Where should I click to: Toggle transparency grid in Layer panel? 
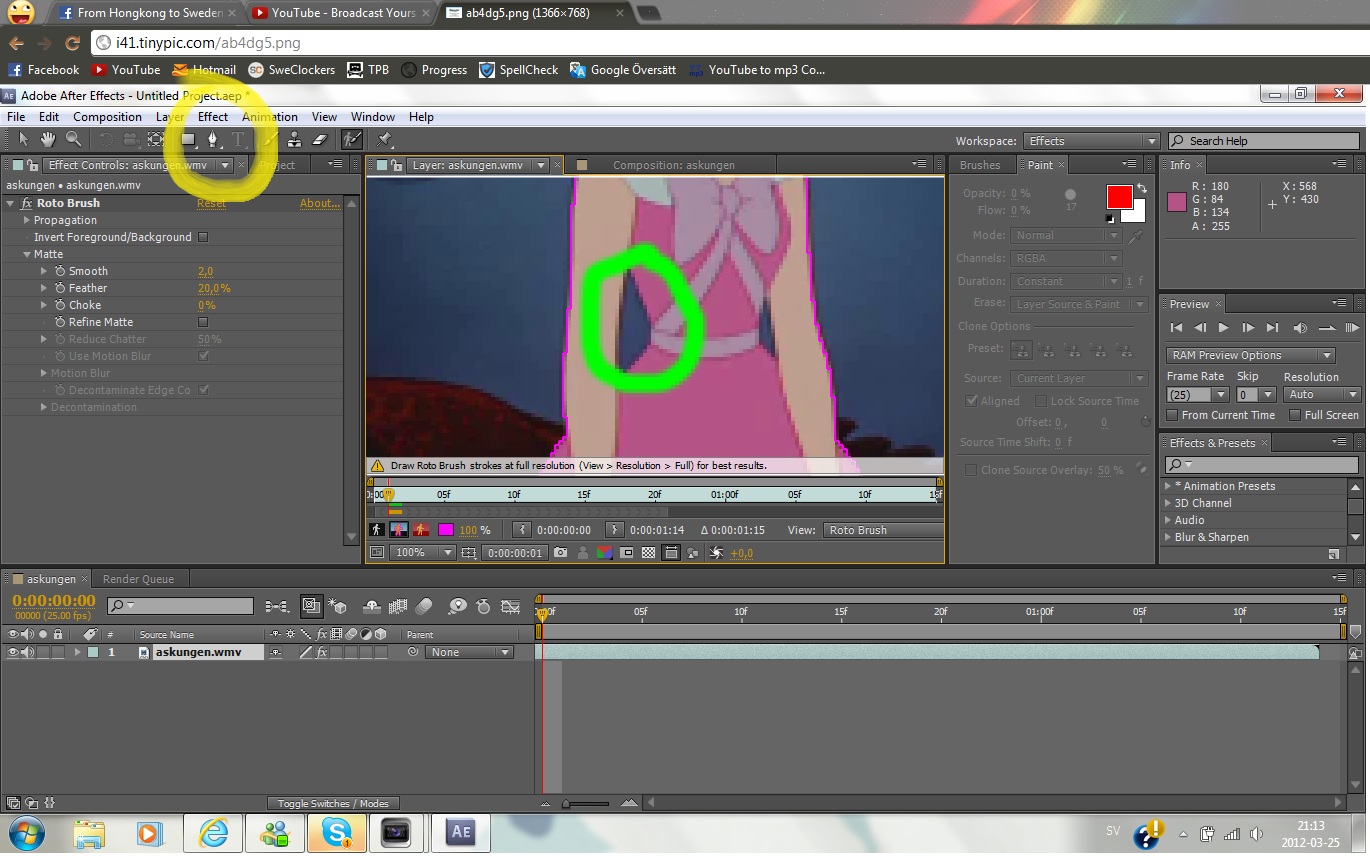648,552
